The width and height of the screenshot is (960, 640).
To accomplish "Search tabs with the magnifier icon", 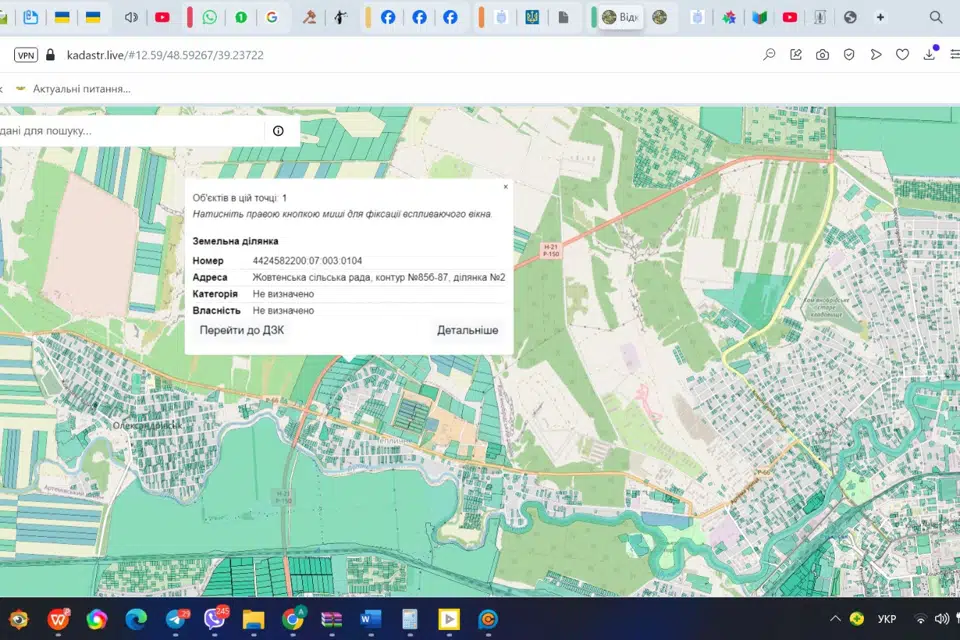I will [936, 17].
